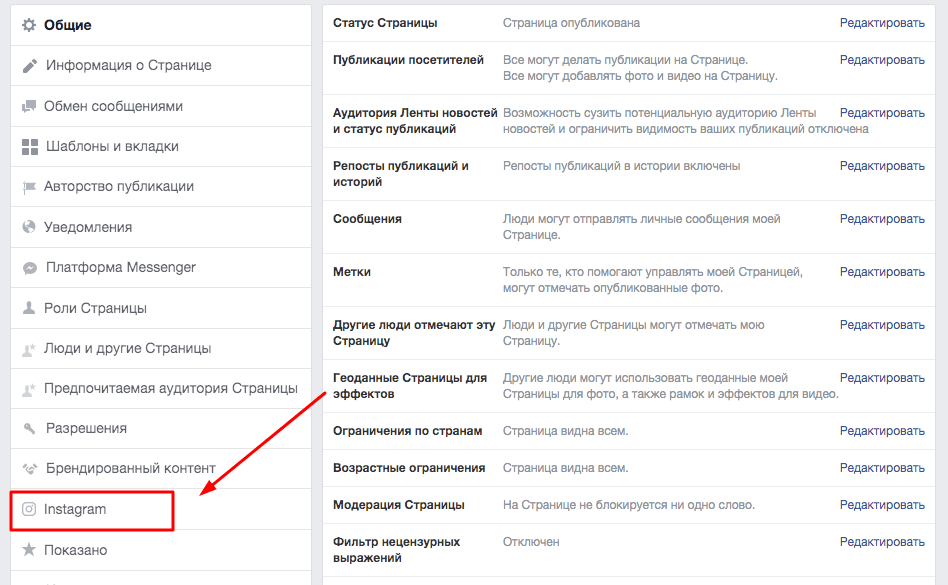Select Предпочитаемая аудитория Страницы in sidebar
Image resolution: width=948 pixels, height=585 pixels.
click(170, 388)
